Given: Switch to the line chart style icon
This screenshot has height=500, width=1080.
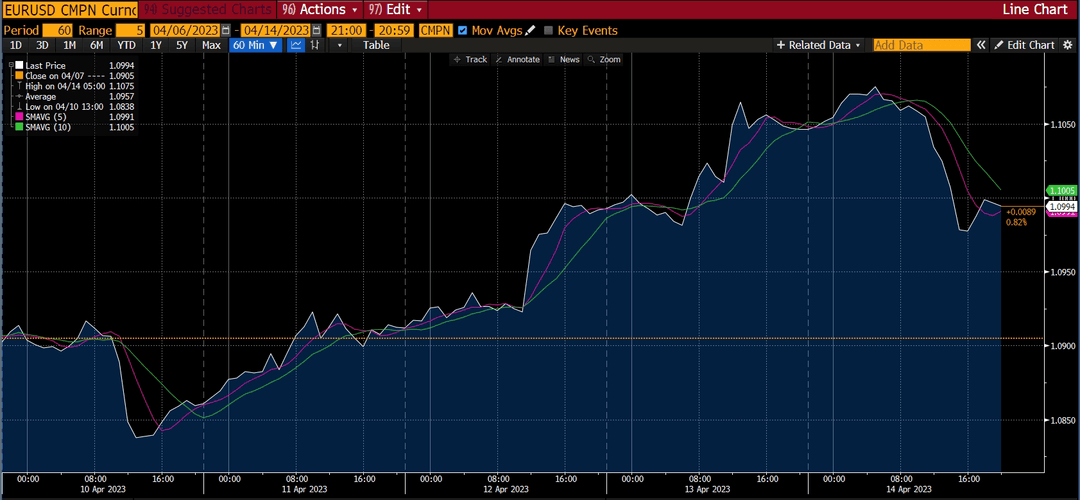Looking at the screenshot, I should pos(296,45).
